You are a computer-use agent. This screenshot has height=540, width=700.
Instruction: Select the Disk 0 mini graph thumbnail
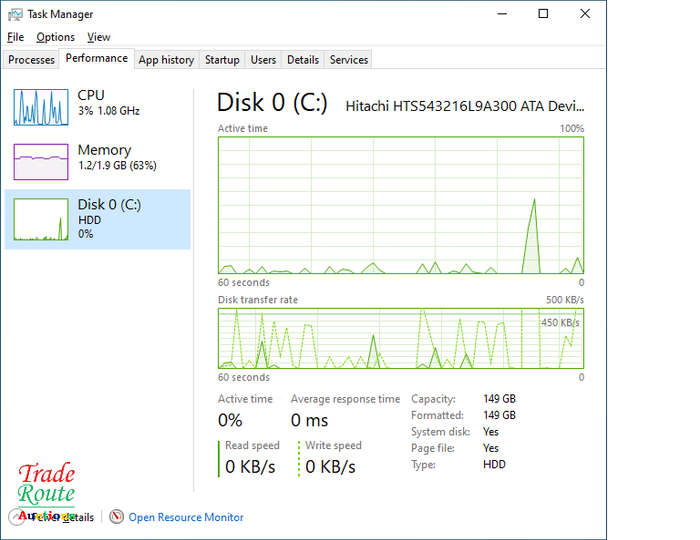coord(41,220)
